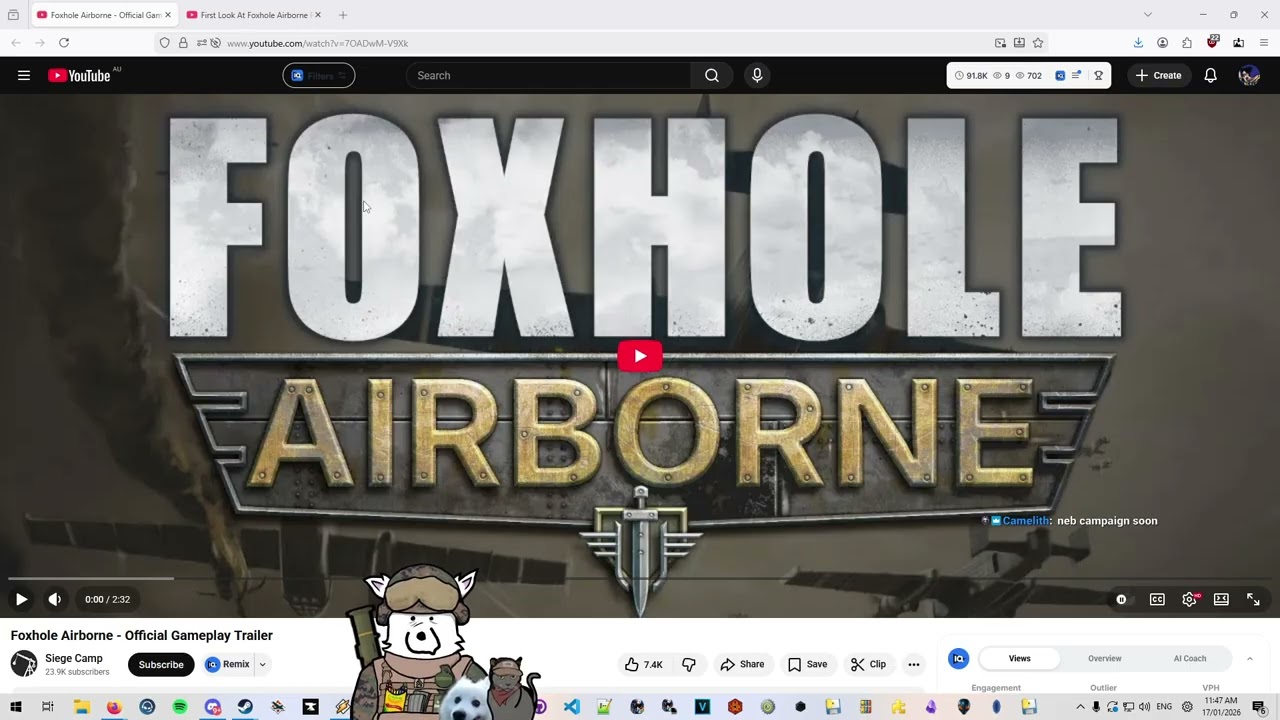
Task: Open the Firefox View button
Action: pyautogui.click(x=13, y=15)
